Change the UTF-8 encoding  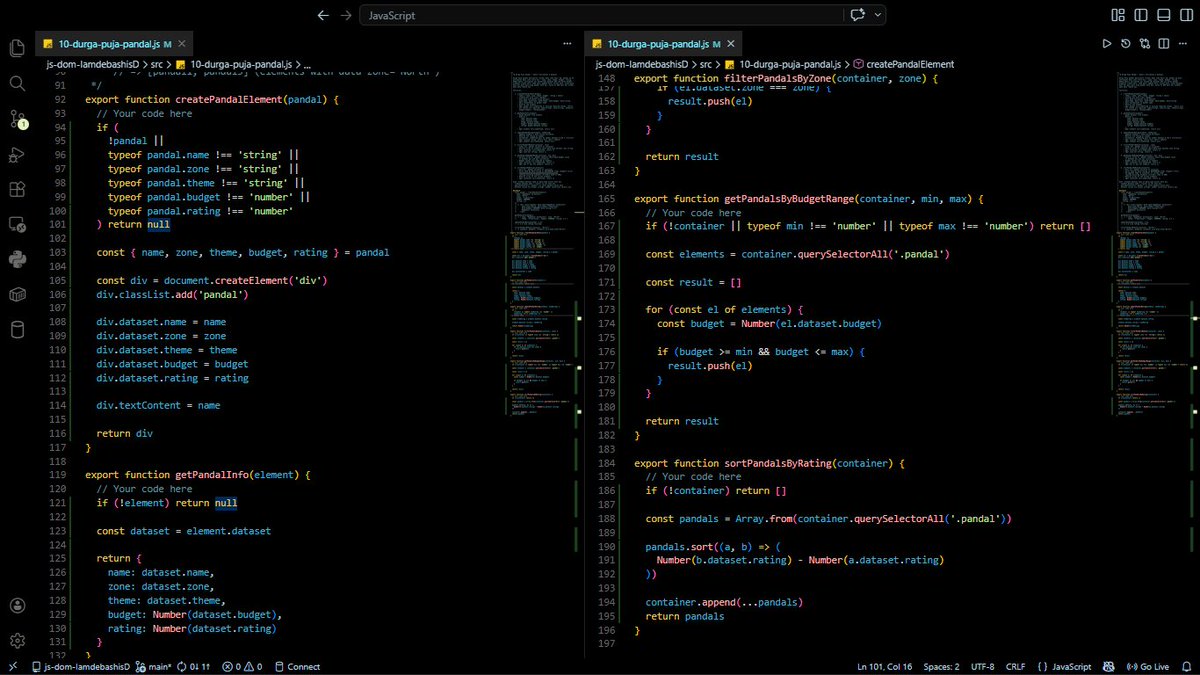[x=982, y=666]
